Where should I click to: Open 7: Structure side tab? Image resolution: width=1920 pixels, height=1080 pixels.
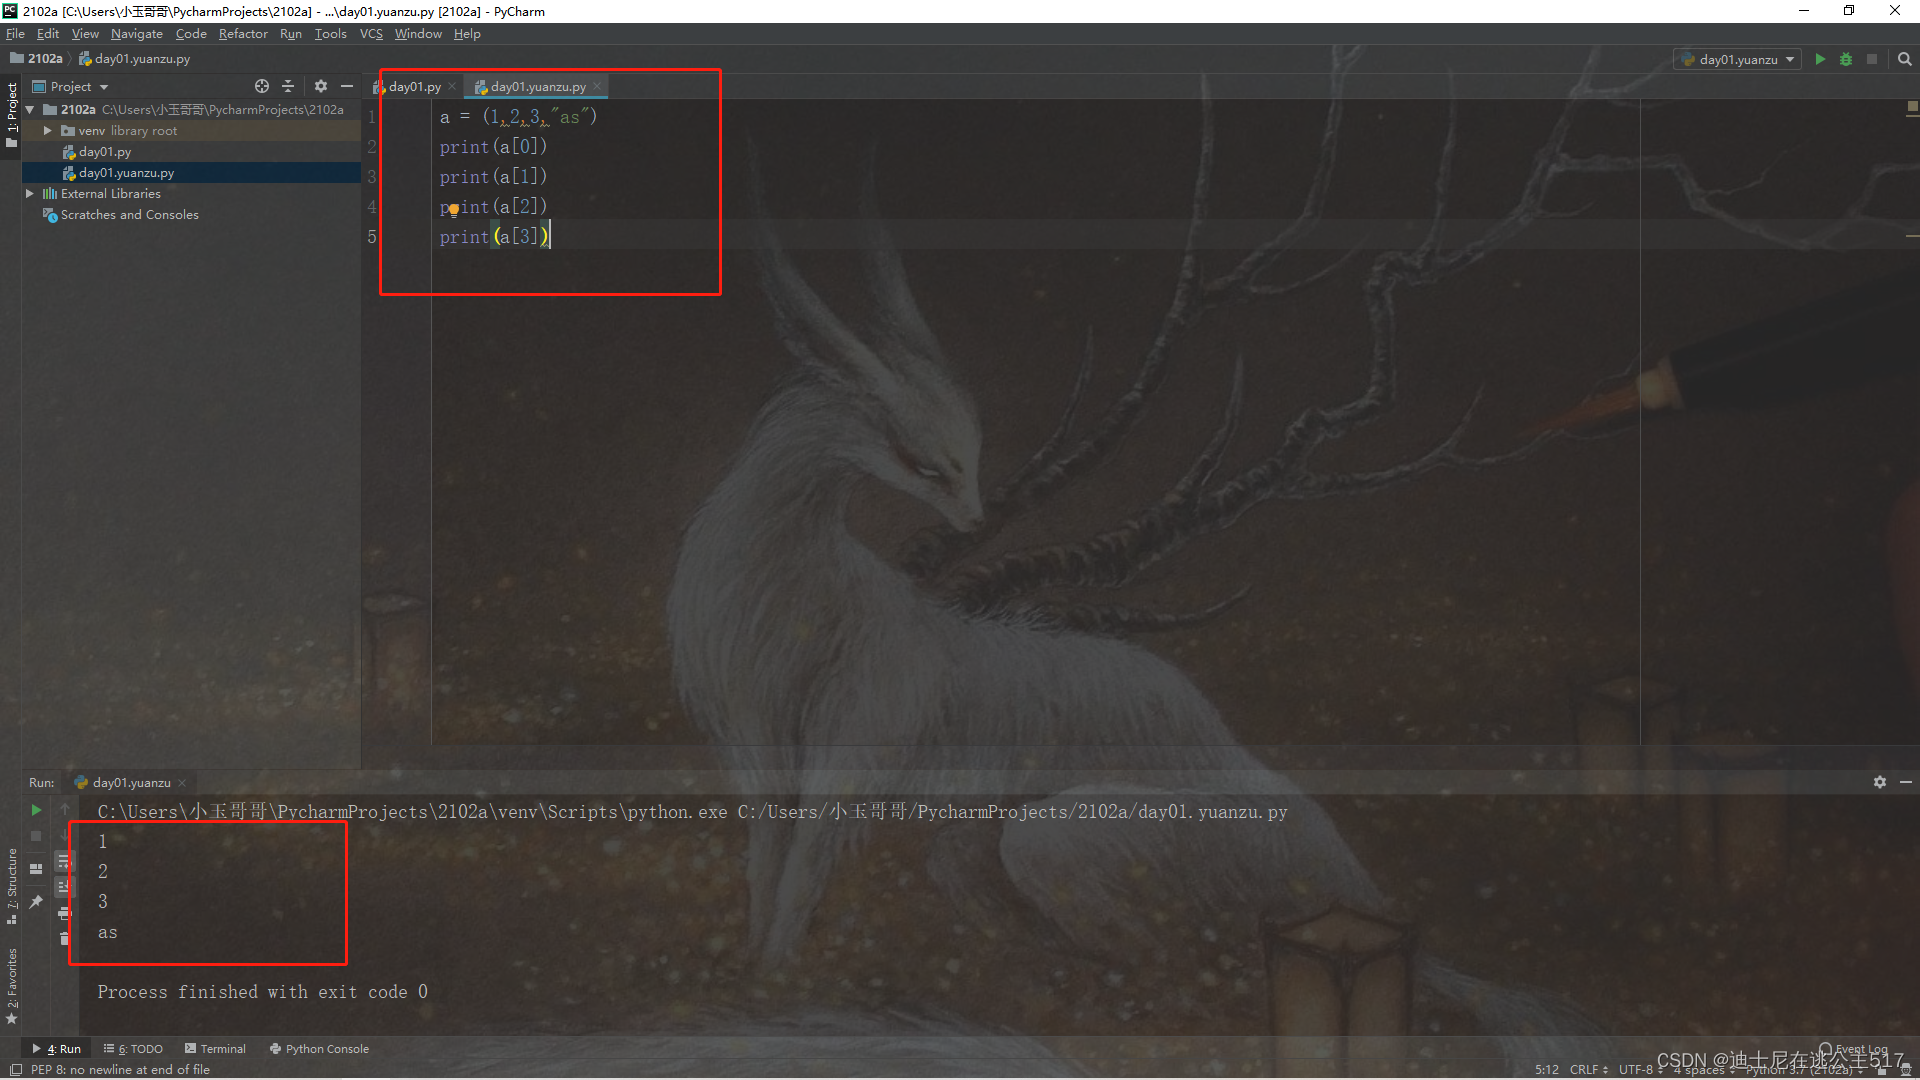12,887
